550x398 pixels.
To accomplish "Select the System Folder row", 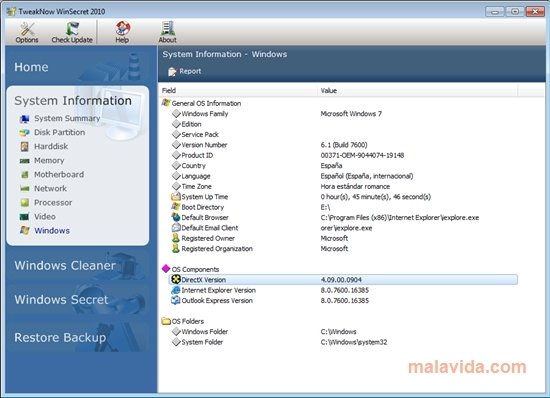I will 344,342.
